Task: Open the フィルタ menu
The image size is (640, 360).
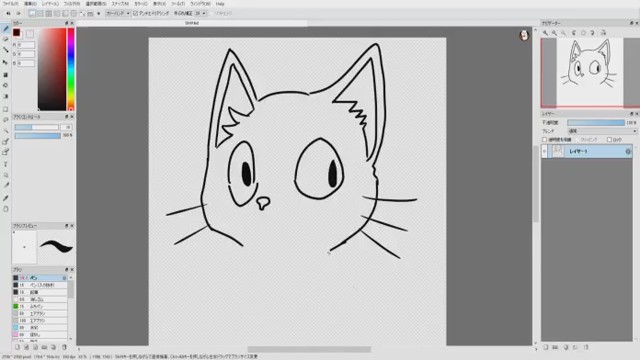Action: tap(72, 4)
